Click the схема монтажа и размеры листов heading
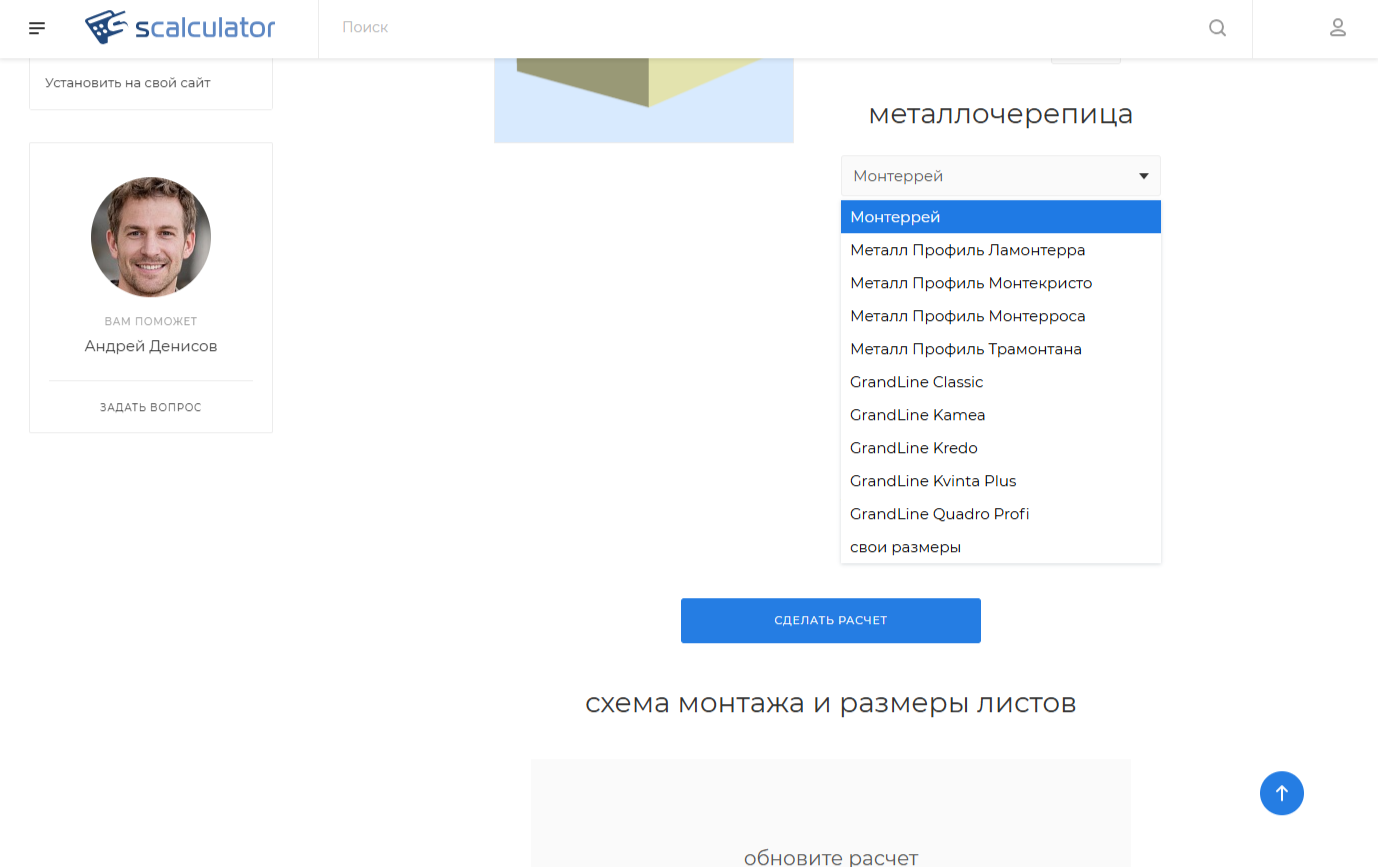 click(x=831, y=703)
